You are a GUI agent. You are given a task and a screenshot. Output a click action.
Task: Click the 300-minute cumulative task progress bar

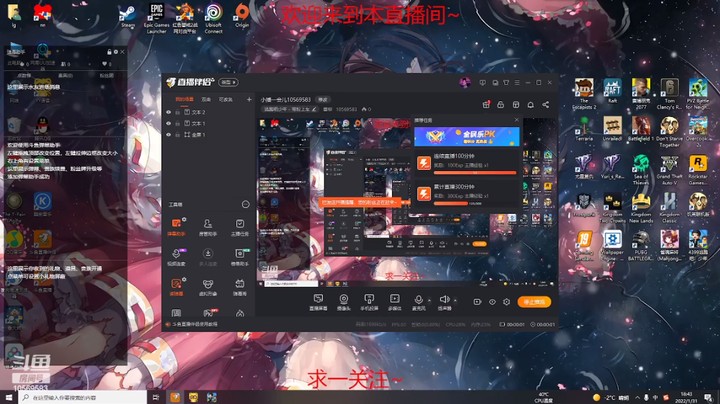point(475,203)
